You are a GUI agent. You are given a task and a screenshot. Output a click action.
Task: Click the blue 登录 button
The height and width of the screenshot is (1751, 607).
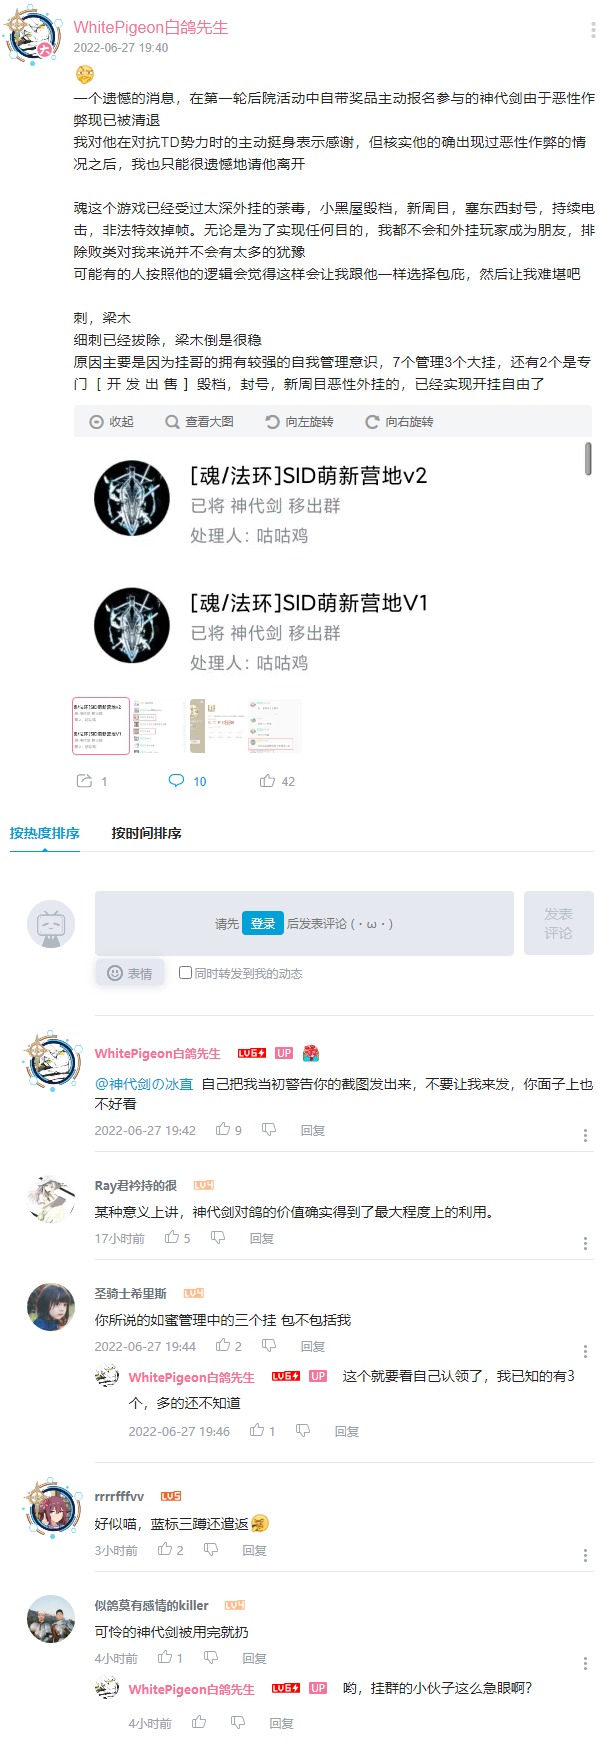click(x=263, y=923)
